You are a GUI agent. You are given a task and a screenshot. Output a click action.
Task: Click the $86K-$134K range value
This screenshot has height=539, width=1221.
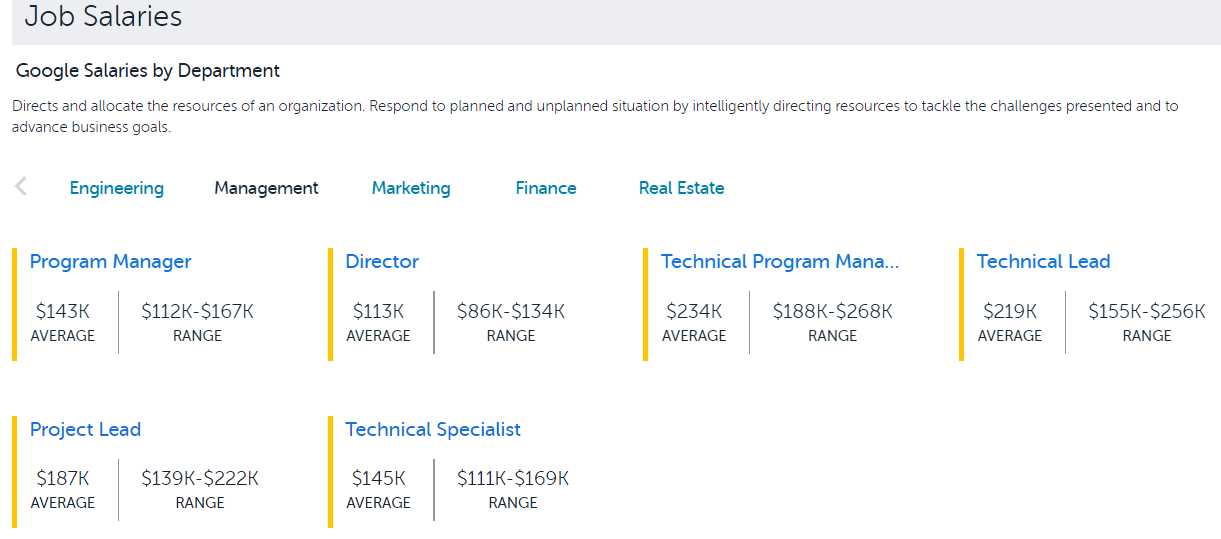point(511,312)
